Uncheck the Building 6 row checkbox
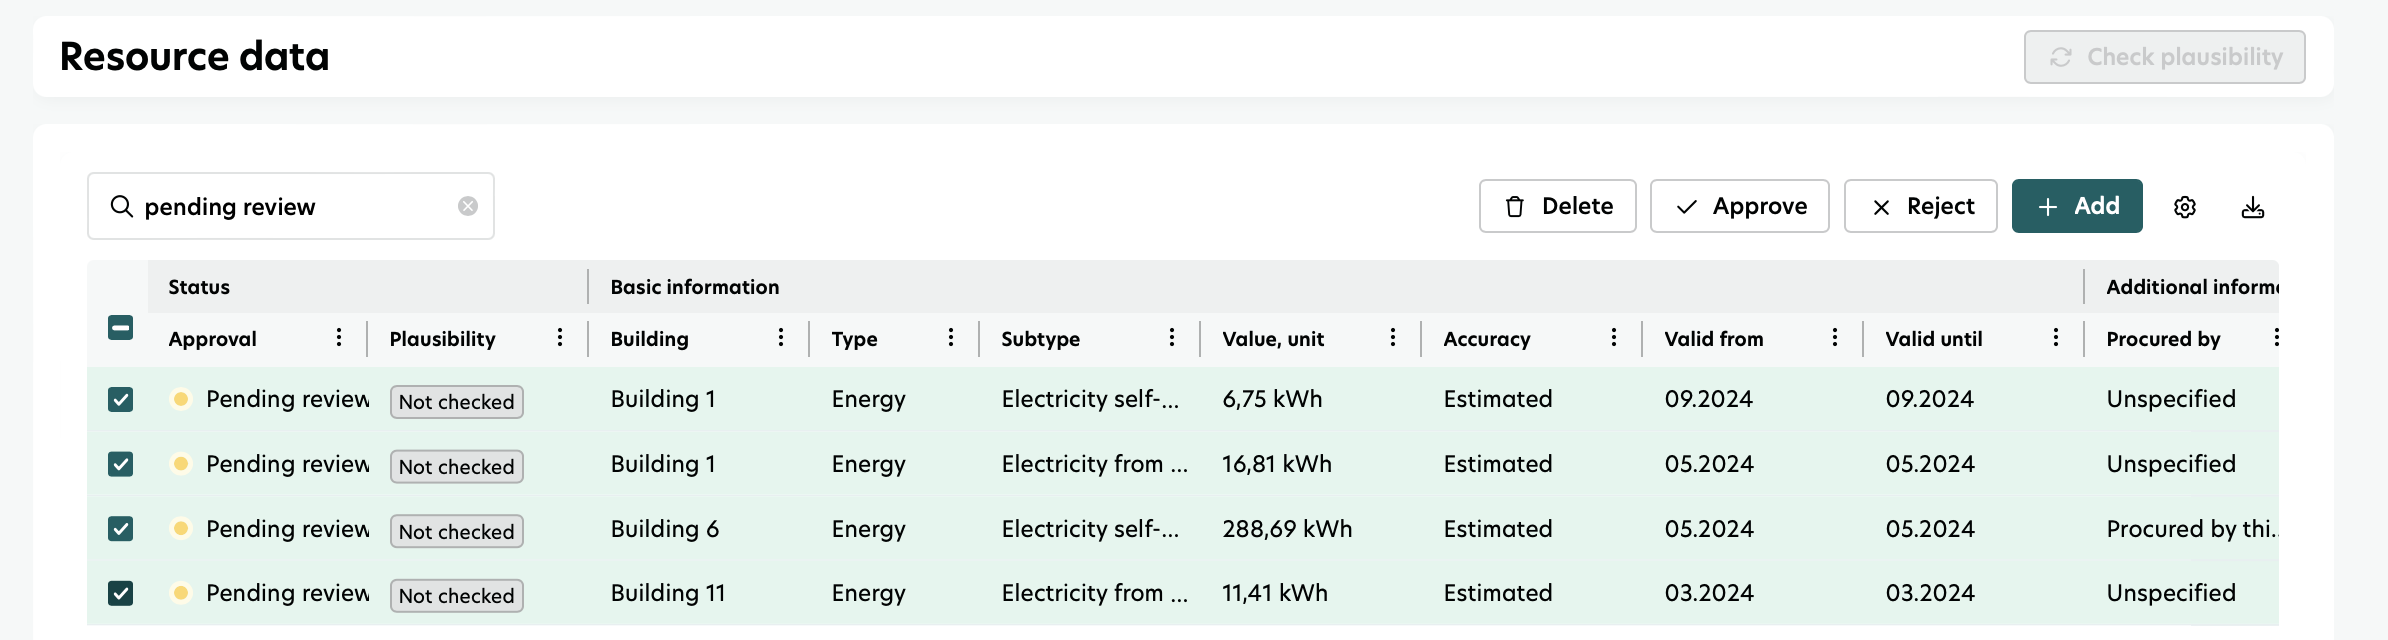Viewport: 2388px width, 640px height. tap(121, 529)
